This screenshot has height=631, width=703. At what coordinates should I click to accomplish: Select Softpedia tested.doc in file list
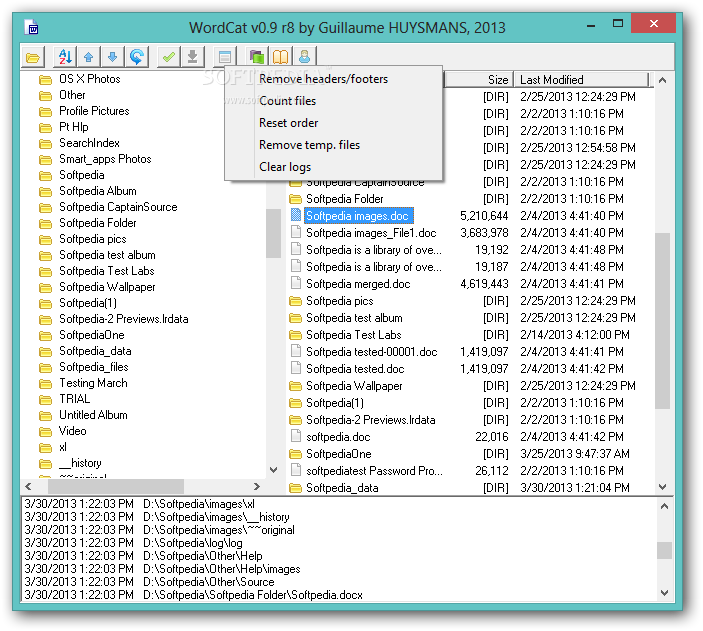355,369
